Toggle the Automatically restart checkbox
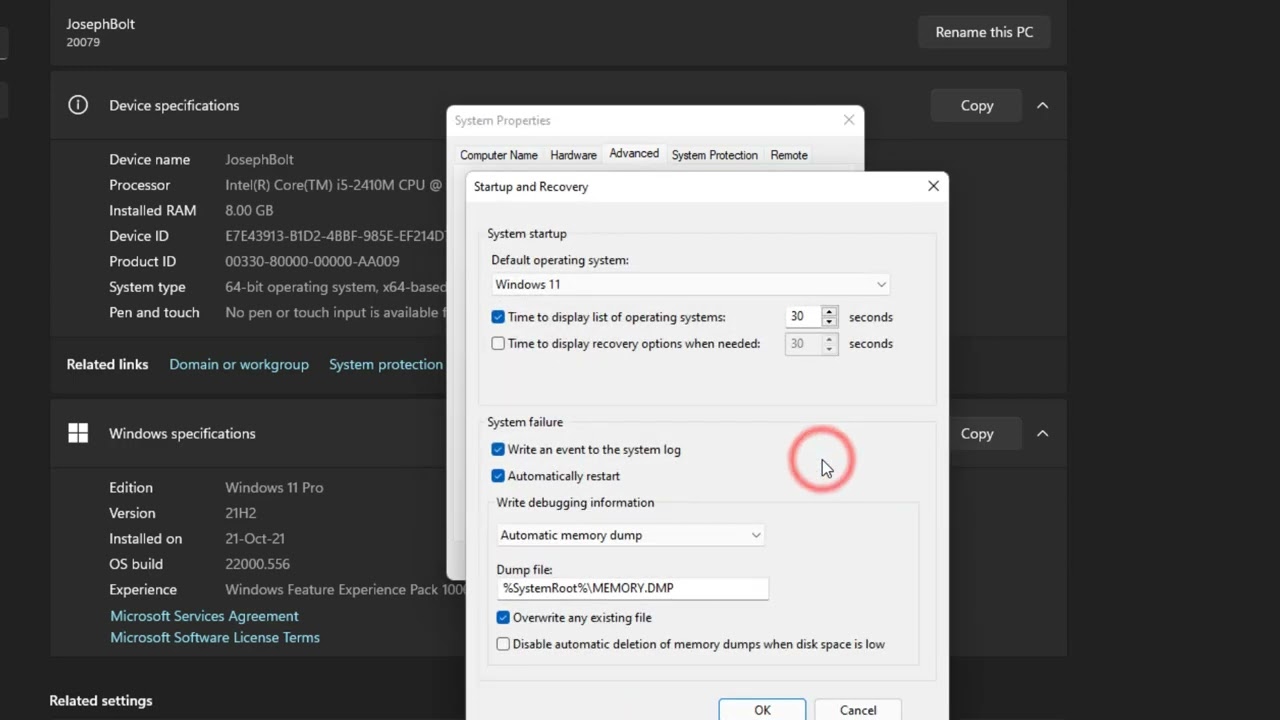 (498, 476)
